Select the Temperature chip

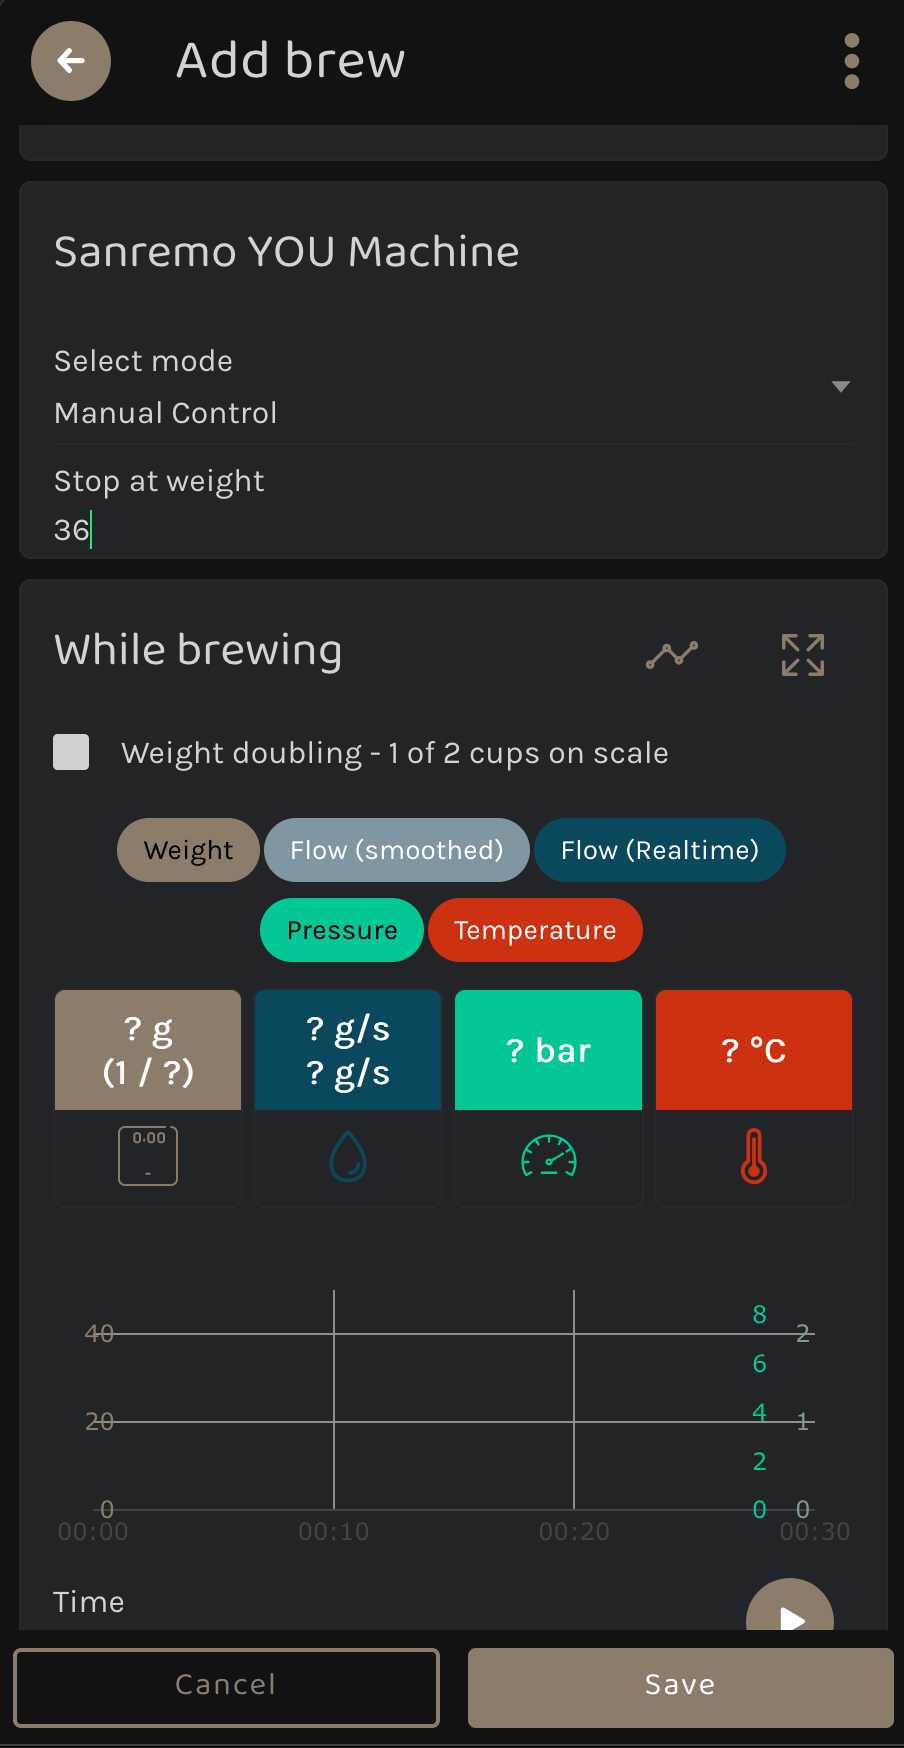tap(535, 930)
